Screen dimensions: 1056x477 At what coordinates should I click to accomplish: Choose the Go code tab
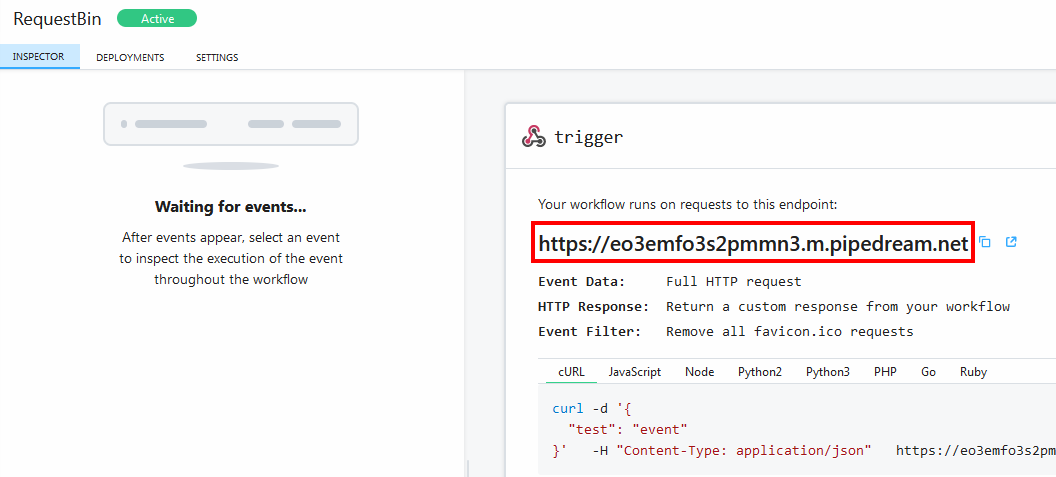(928, 372)
